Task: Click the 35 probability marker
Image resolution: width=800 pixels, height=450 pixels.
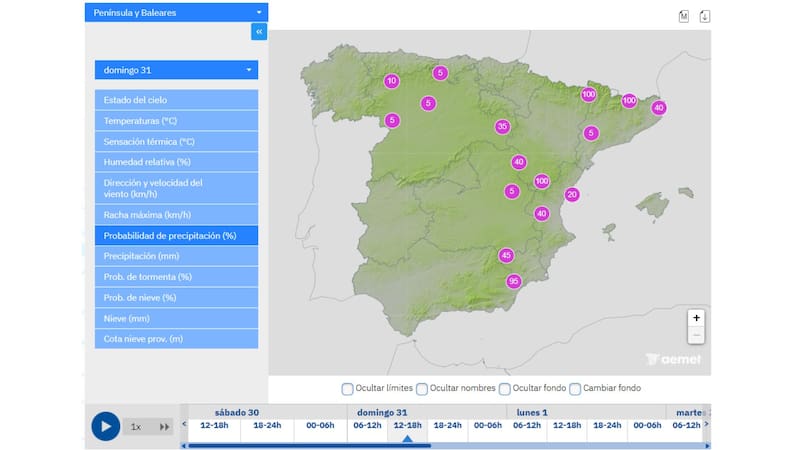Action: 503,127
